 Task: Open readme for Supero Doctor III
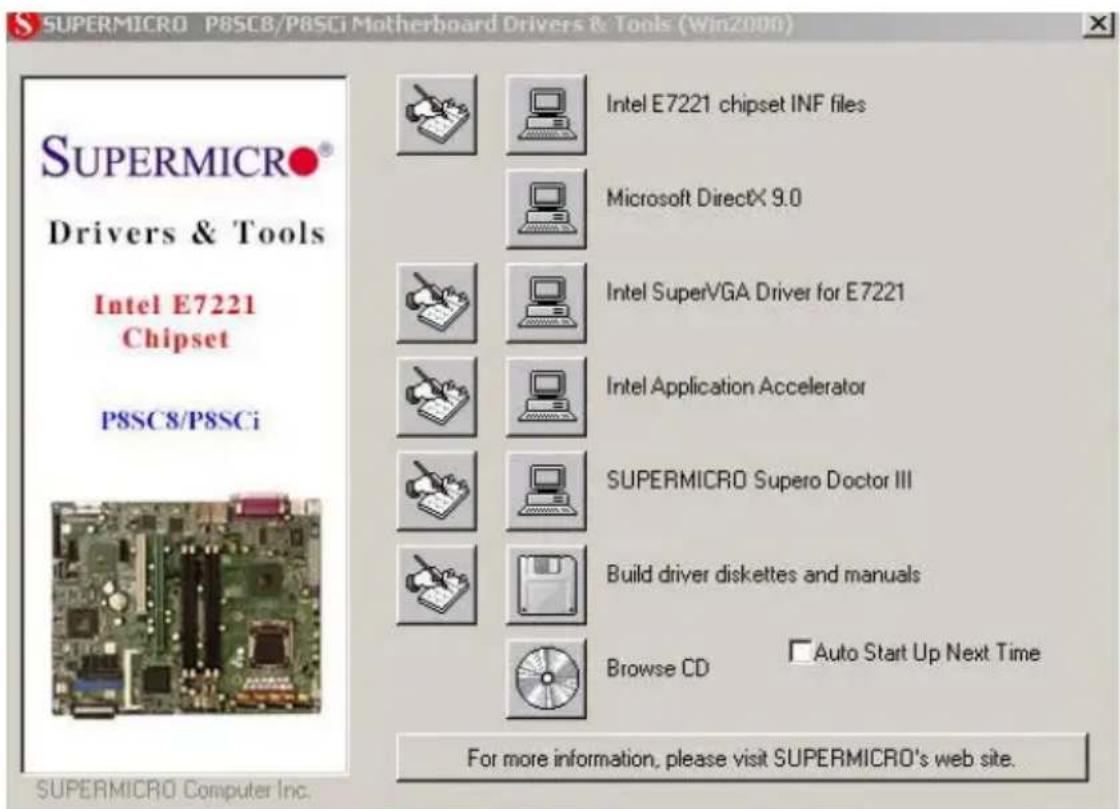pyautogui.click(x=436, y=491)
